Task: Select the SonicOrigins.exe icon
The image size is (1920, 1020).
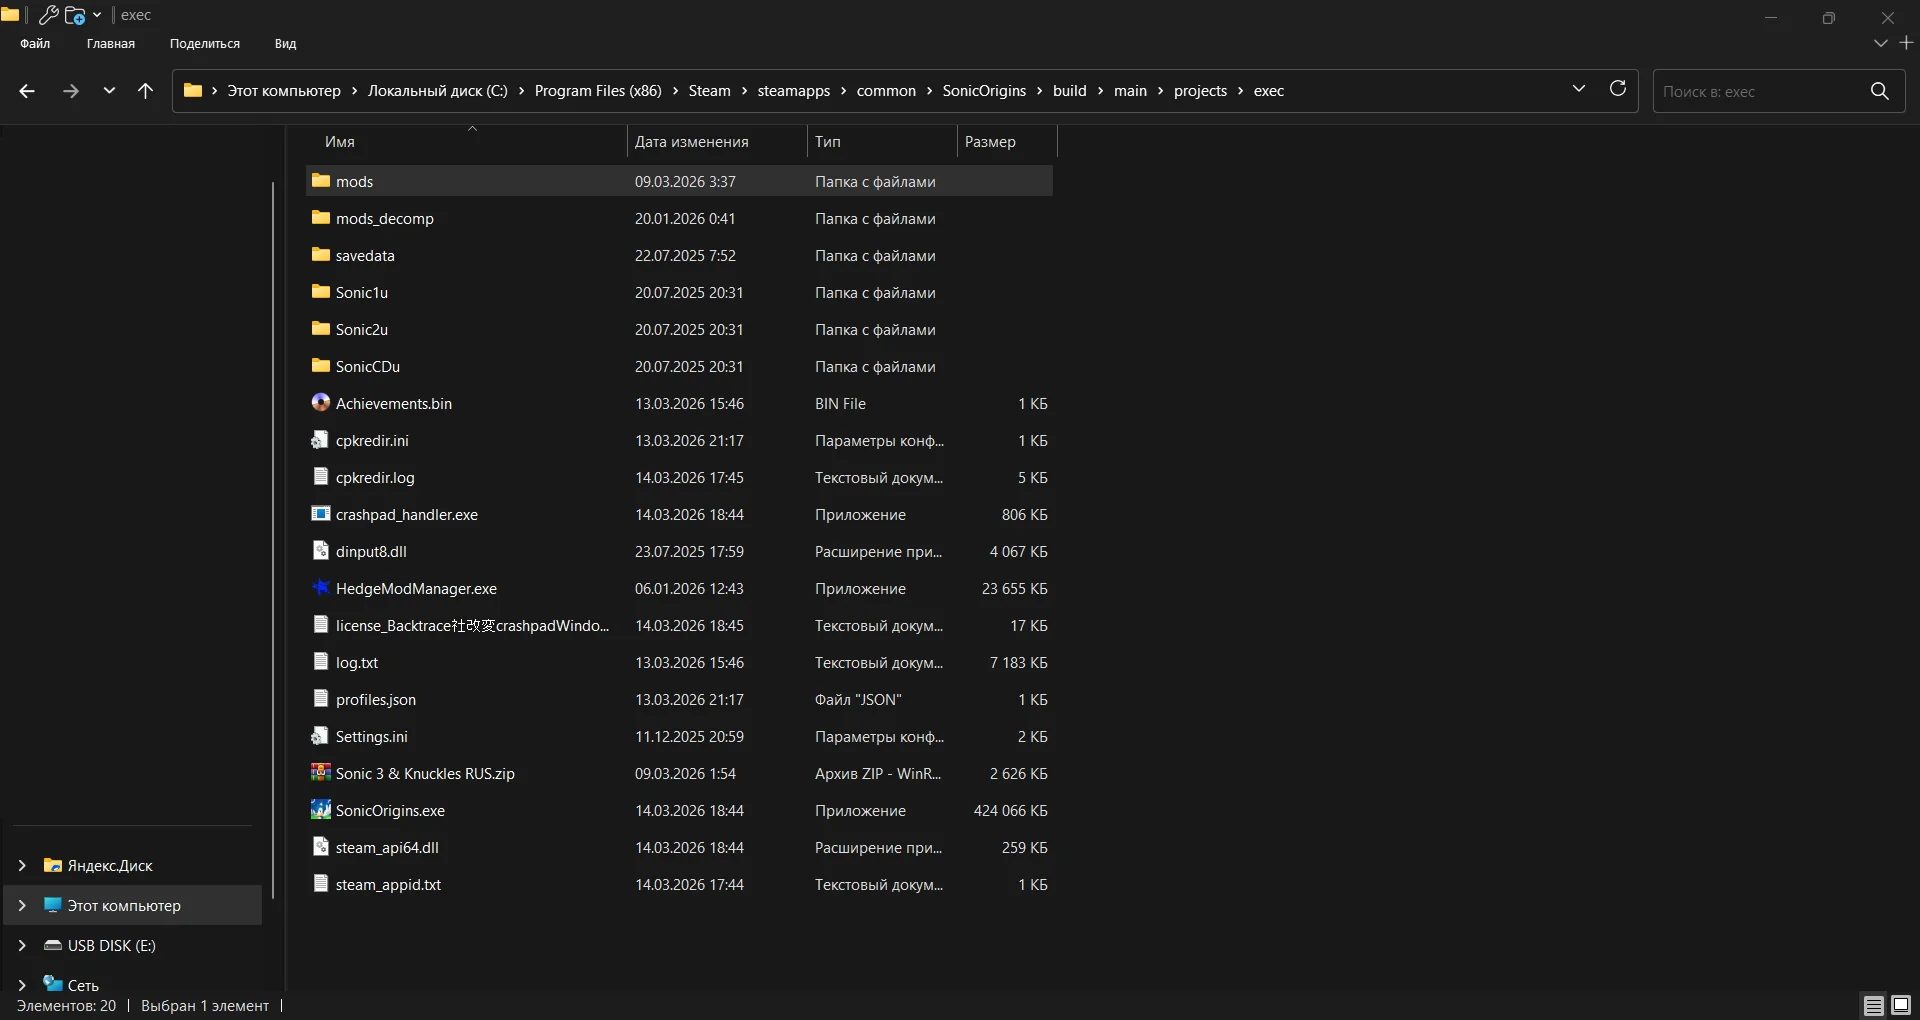Action: click(x=321, y=810)
